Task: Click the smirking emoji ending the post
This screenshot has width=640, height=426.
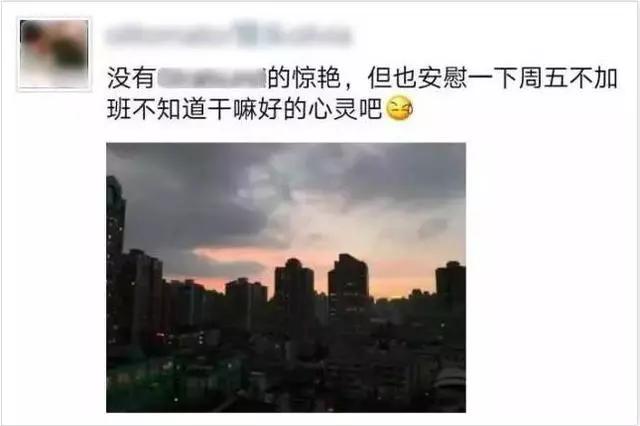Action: coord(399,109)
